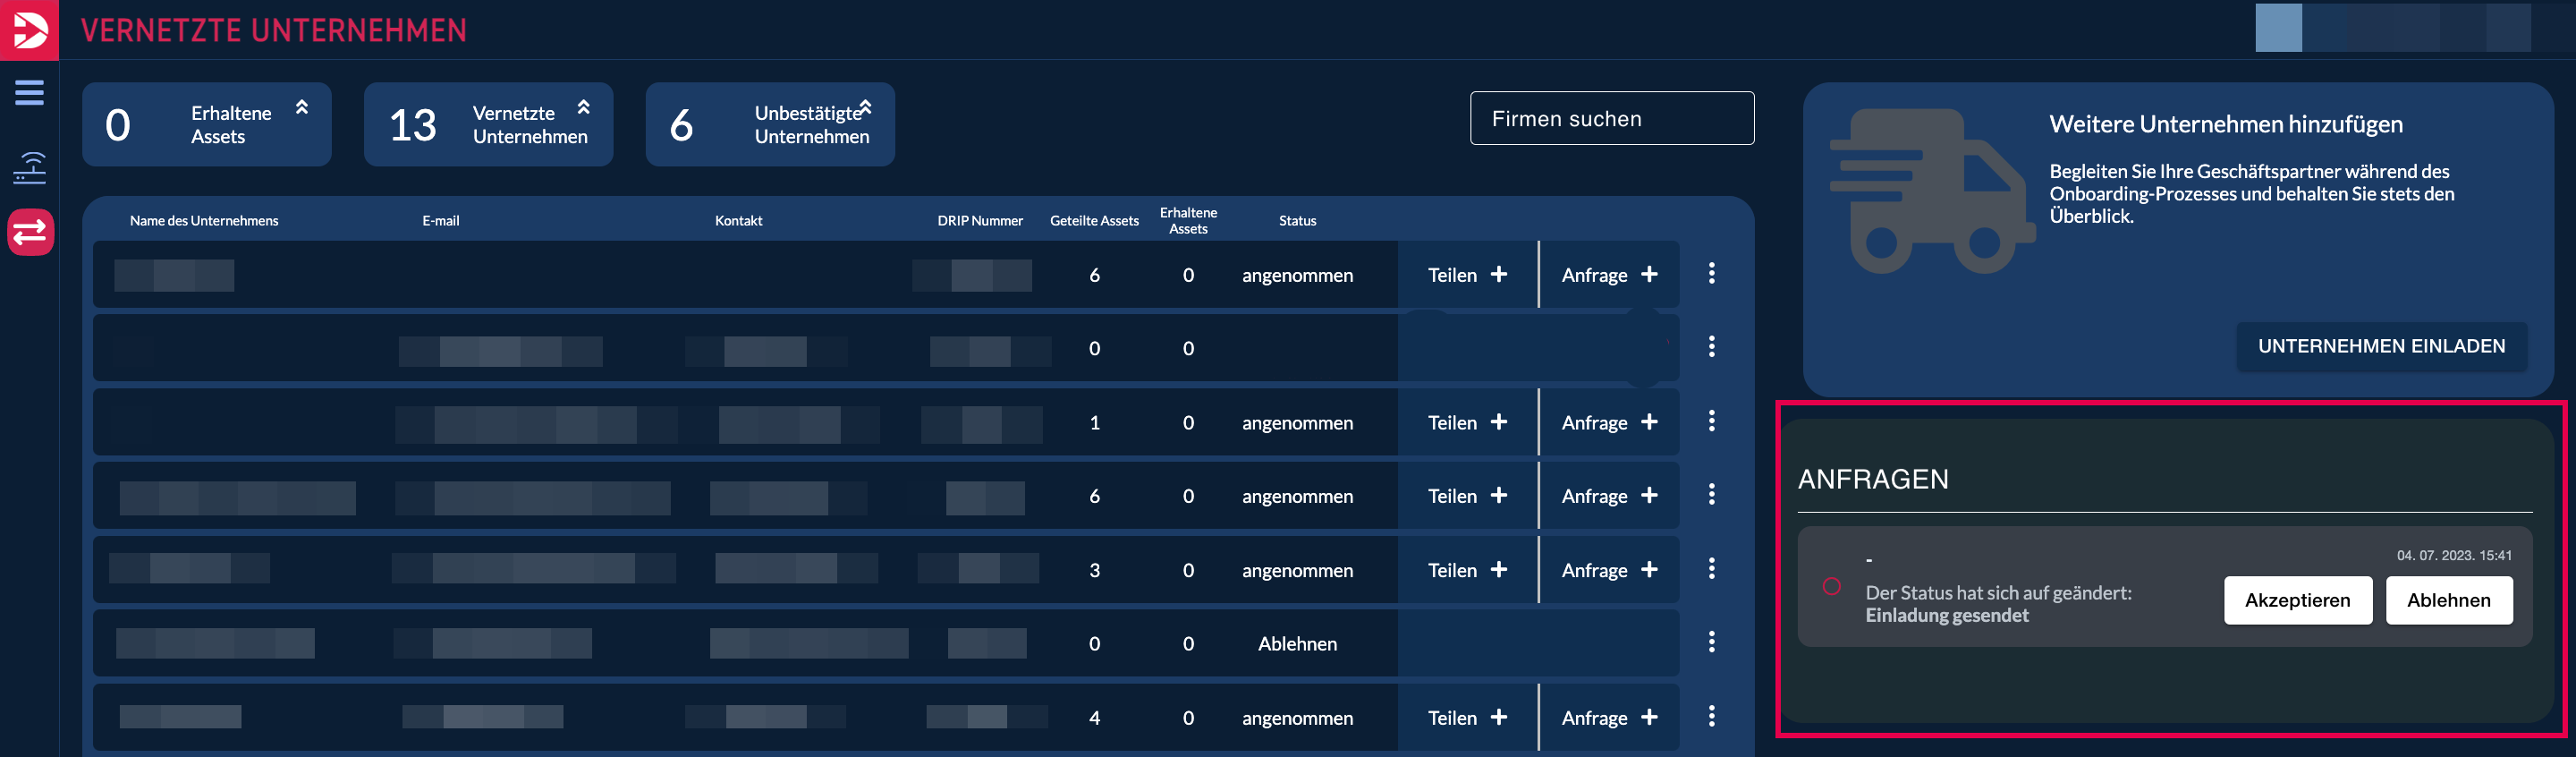Select the red exchange arrows sidebar icon
This screenshot has width=2576, height=757.
click(30, 232)
